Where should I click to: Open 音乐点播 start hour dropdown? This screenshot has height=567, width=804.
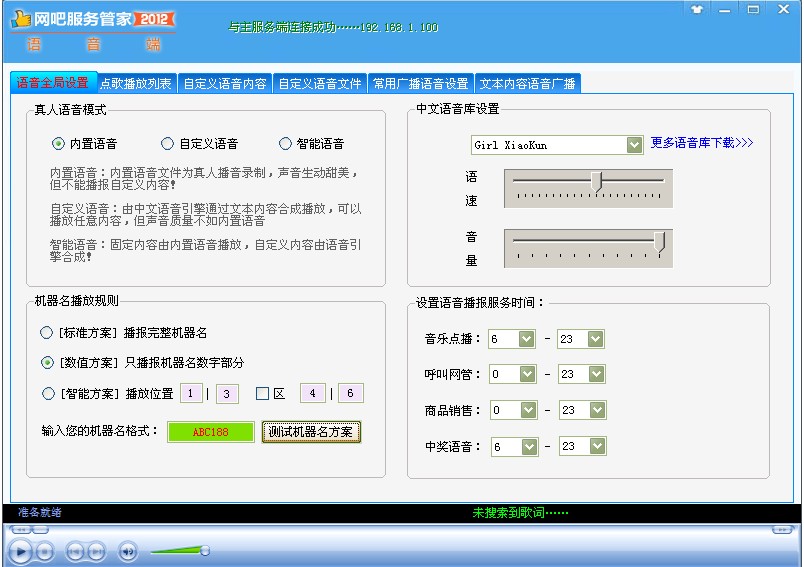(x=527, y=339)
